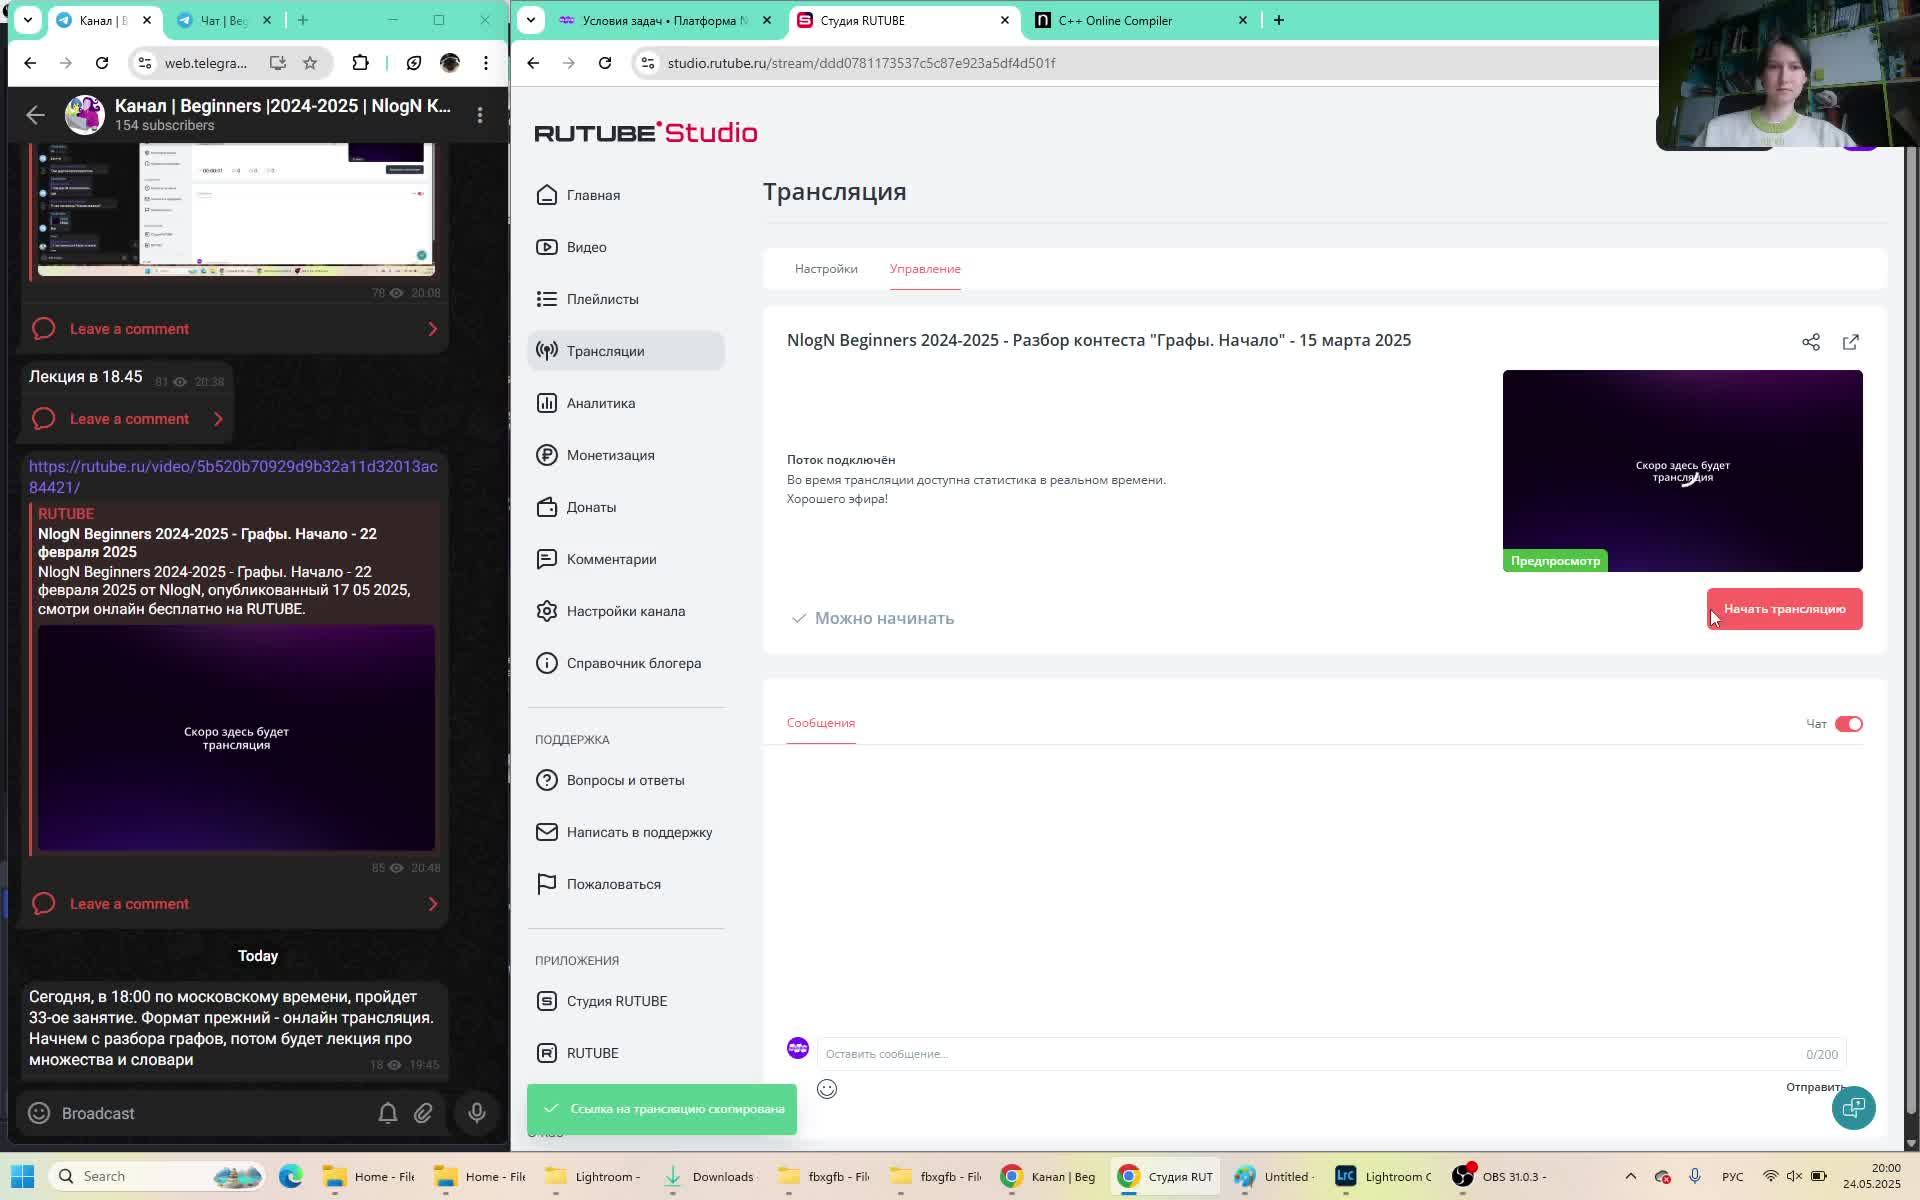Expand comments arrow under the Лекция в 18.45 post
The height and width of the screenshot is (1200, 1920).
(218, 419)
